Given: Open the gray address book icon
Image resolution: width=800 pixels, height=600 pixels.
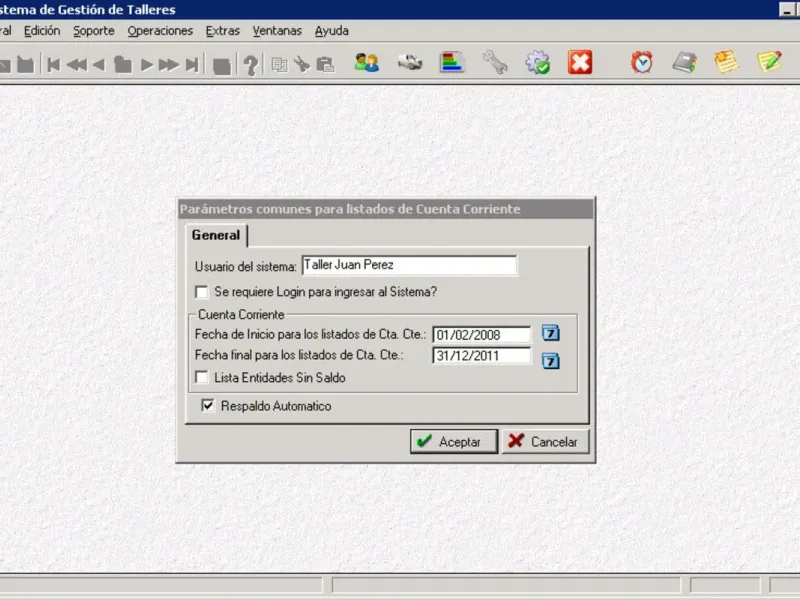Looking at the screenshot, I should tap(684, 62).
